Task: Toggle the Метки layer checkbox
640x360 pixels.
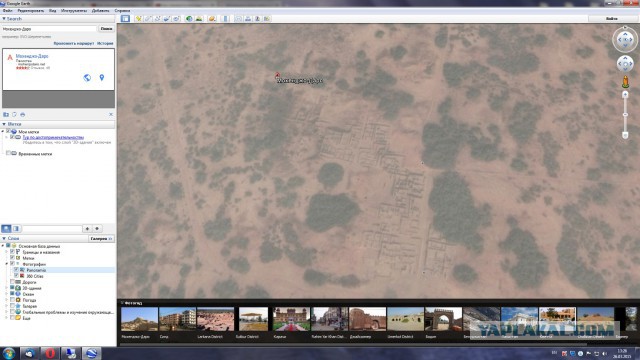Action: click(12, 258)
